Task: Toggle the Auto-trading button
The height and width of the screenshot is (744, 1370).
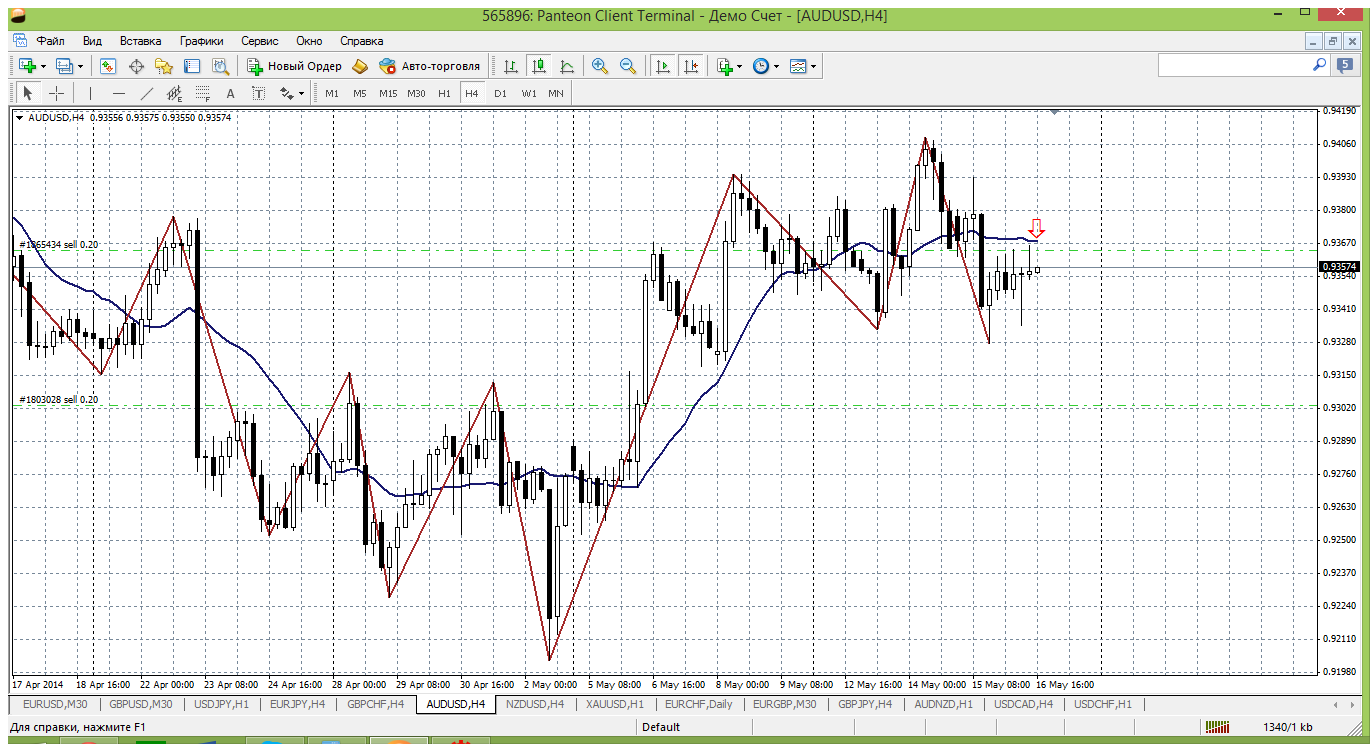Action: pyautogui.click(x=429, y=66)
